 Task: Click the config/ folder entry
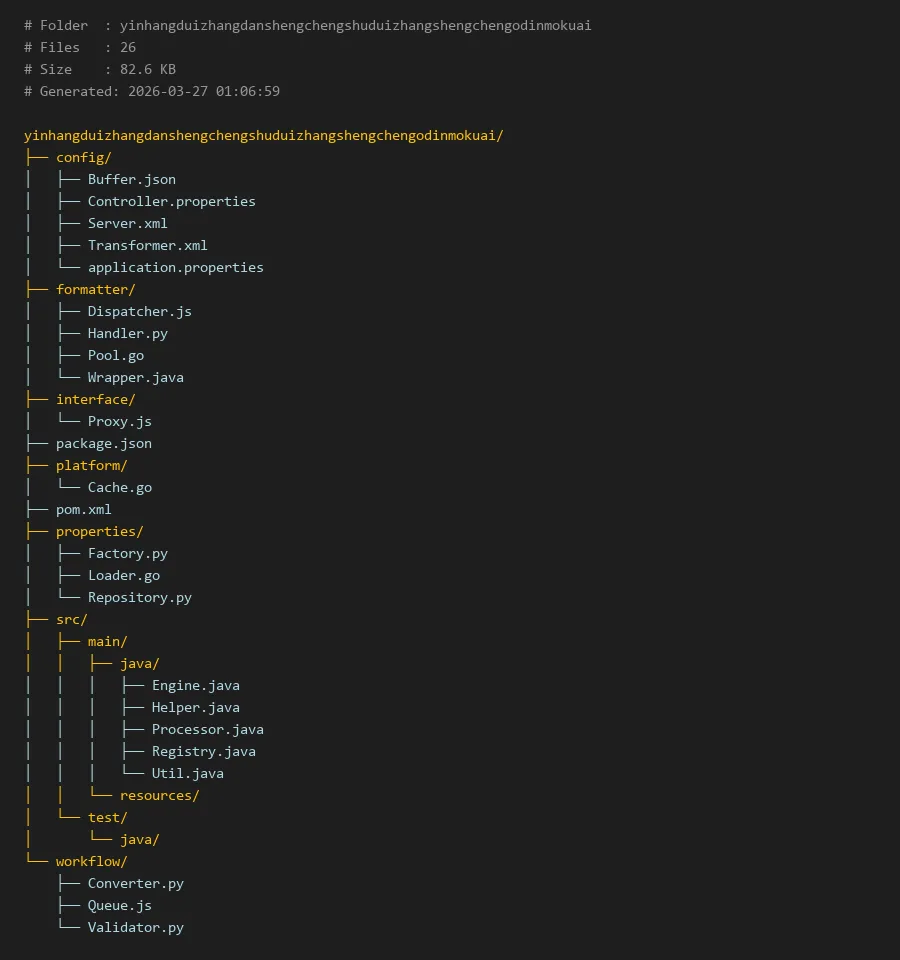pos(83,157)
